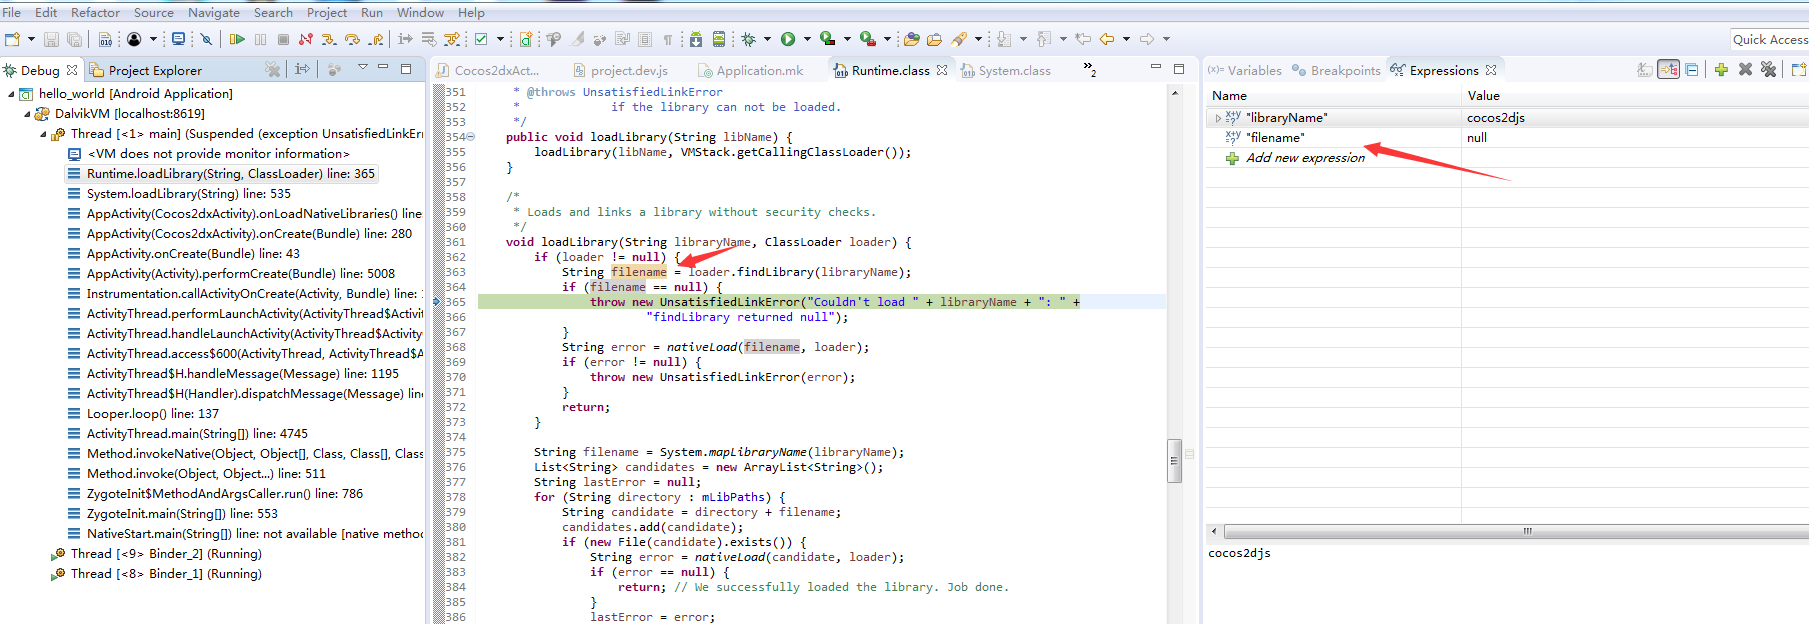This screenshot has height=624, width=1809.
Task: Click Collapse All in Expressions view
Action: [1692, 70]
